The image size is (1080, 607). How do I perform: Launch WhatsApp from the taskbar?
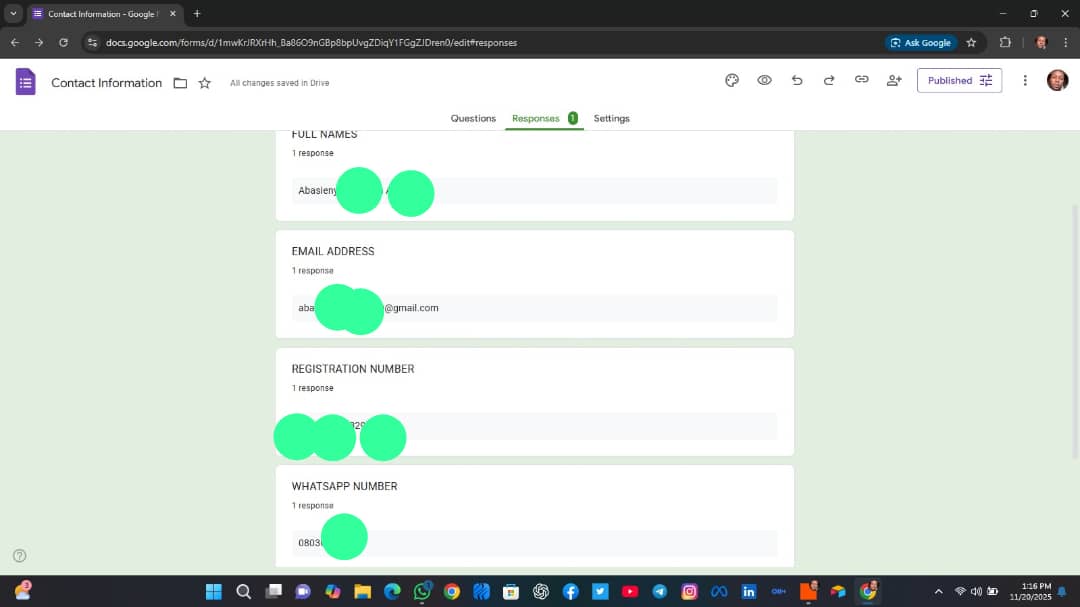(x=422, y=591)
